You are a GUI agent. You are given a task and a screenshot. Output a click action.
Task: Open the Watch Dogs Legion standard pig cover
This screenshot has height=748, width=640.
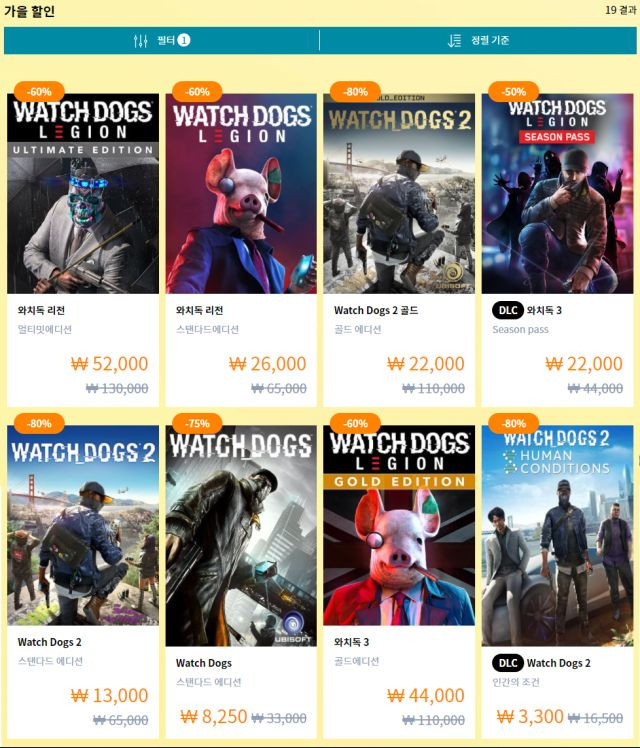(x=241, y=193)
